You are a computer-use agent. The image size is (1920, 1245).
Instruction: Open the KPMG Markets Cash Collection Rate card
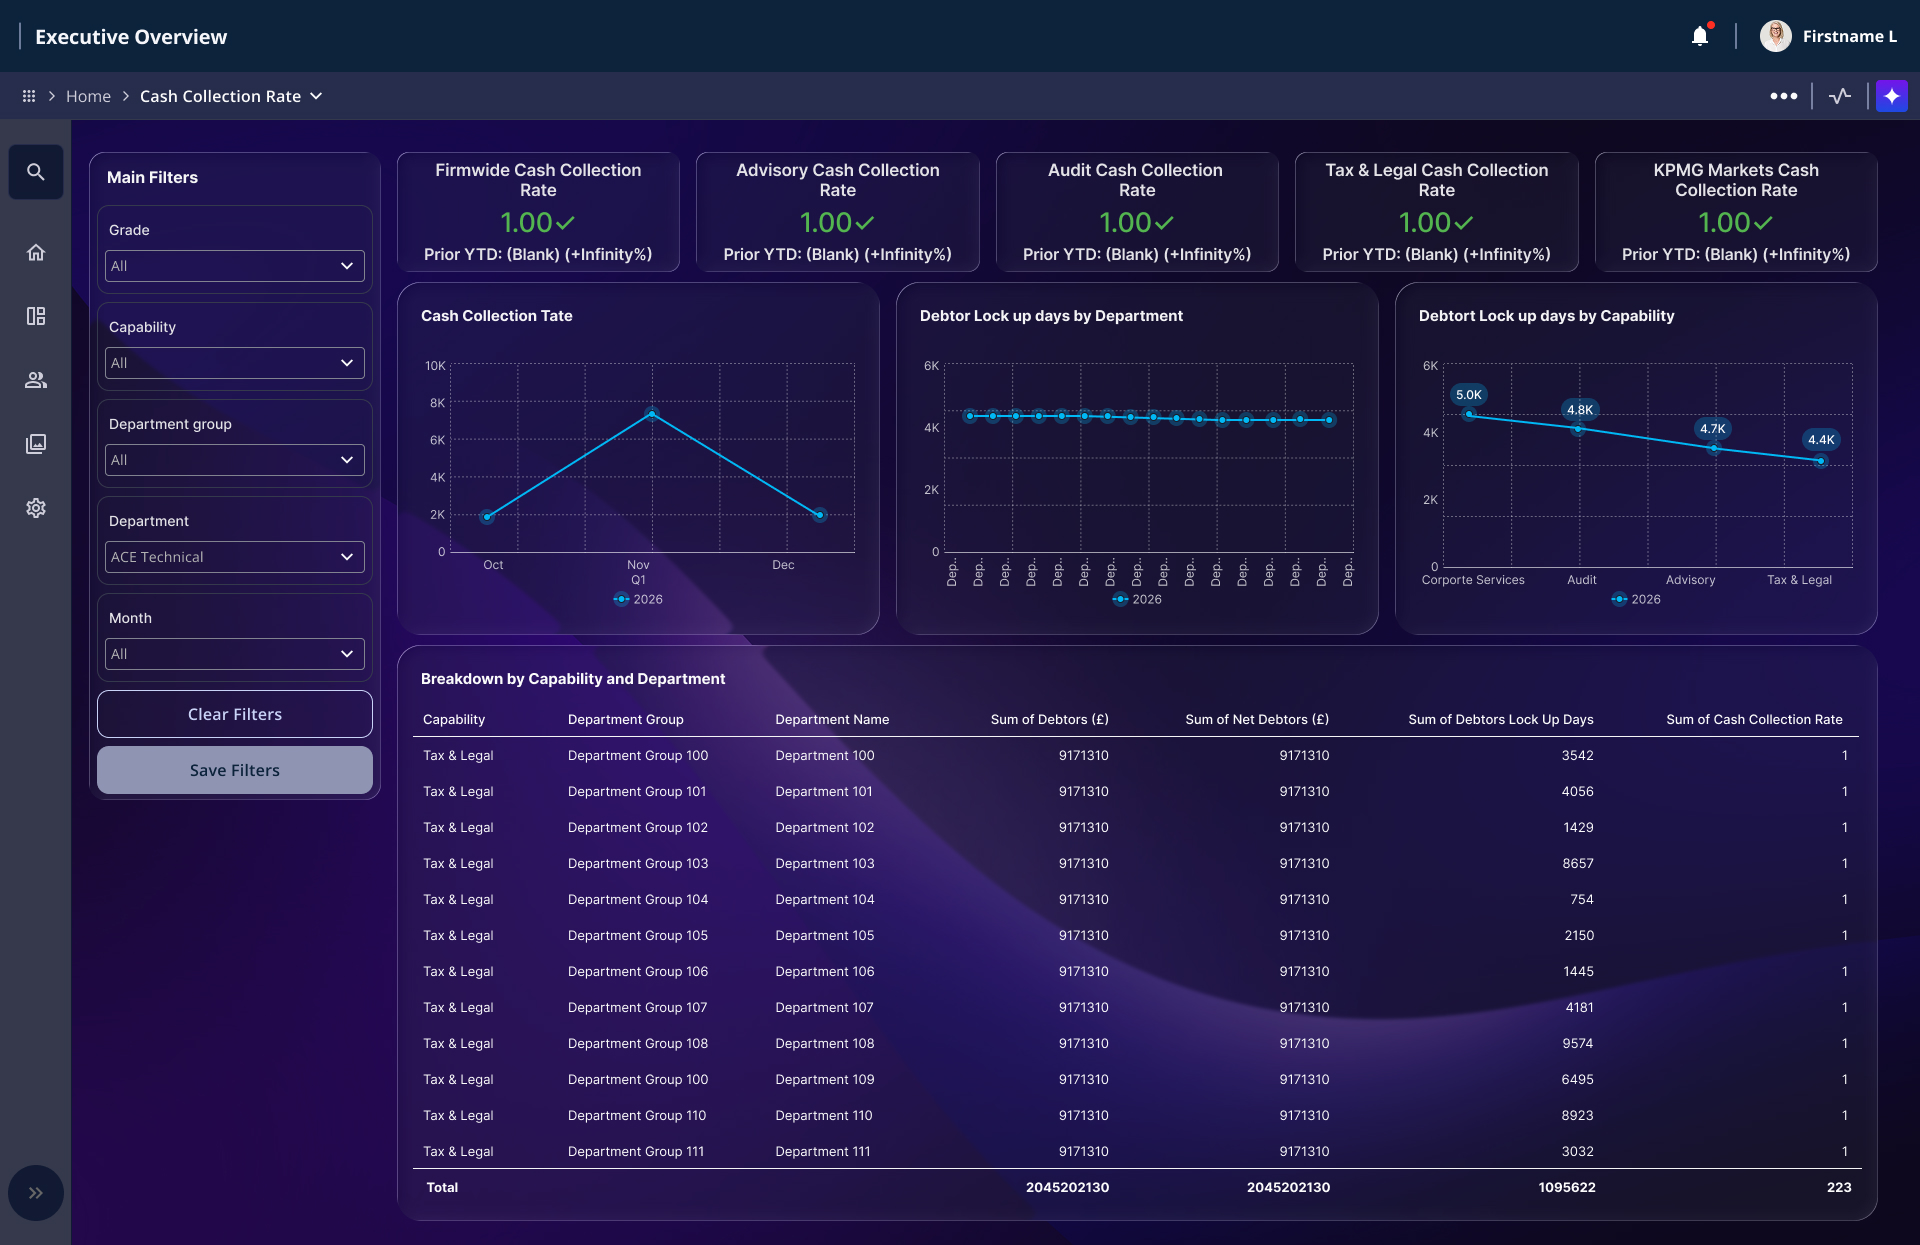[1736, 212]
